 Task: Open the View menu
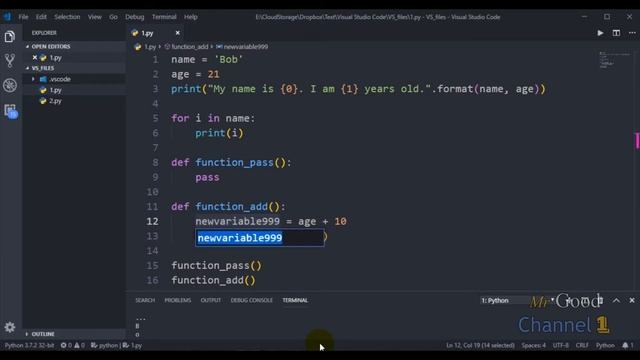click(95, 17)
